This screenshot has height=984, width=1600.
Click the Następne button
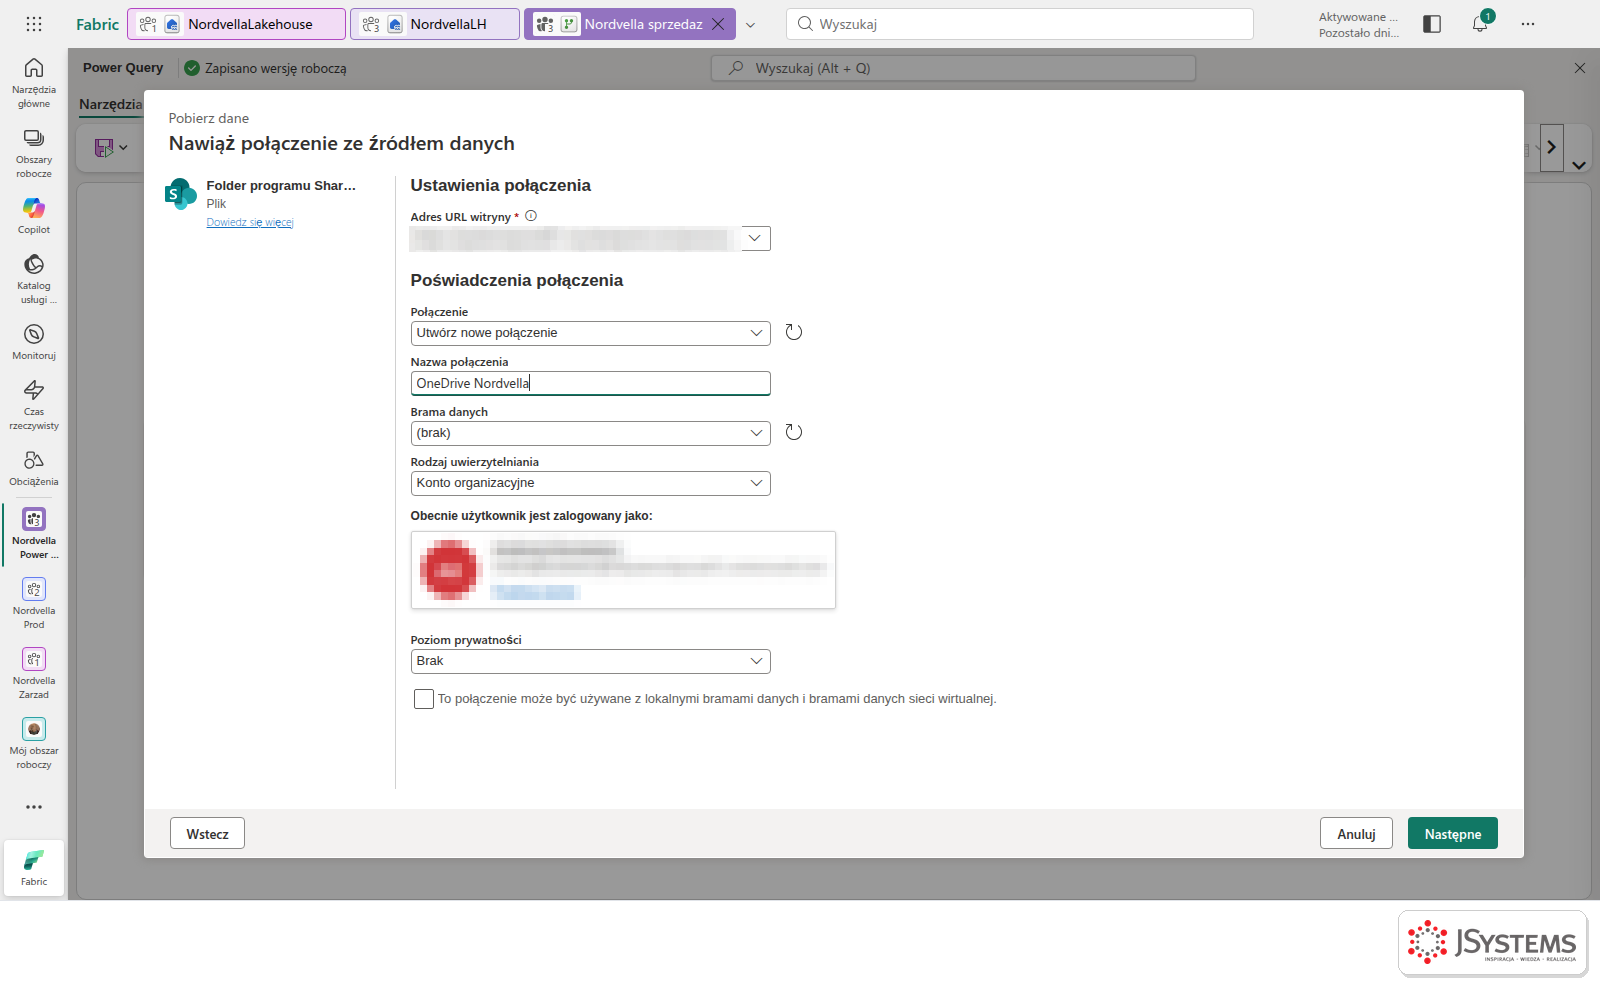pos(1453,834)
